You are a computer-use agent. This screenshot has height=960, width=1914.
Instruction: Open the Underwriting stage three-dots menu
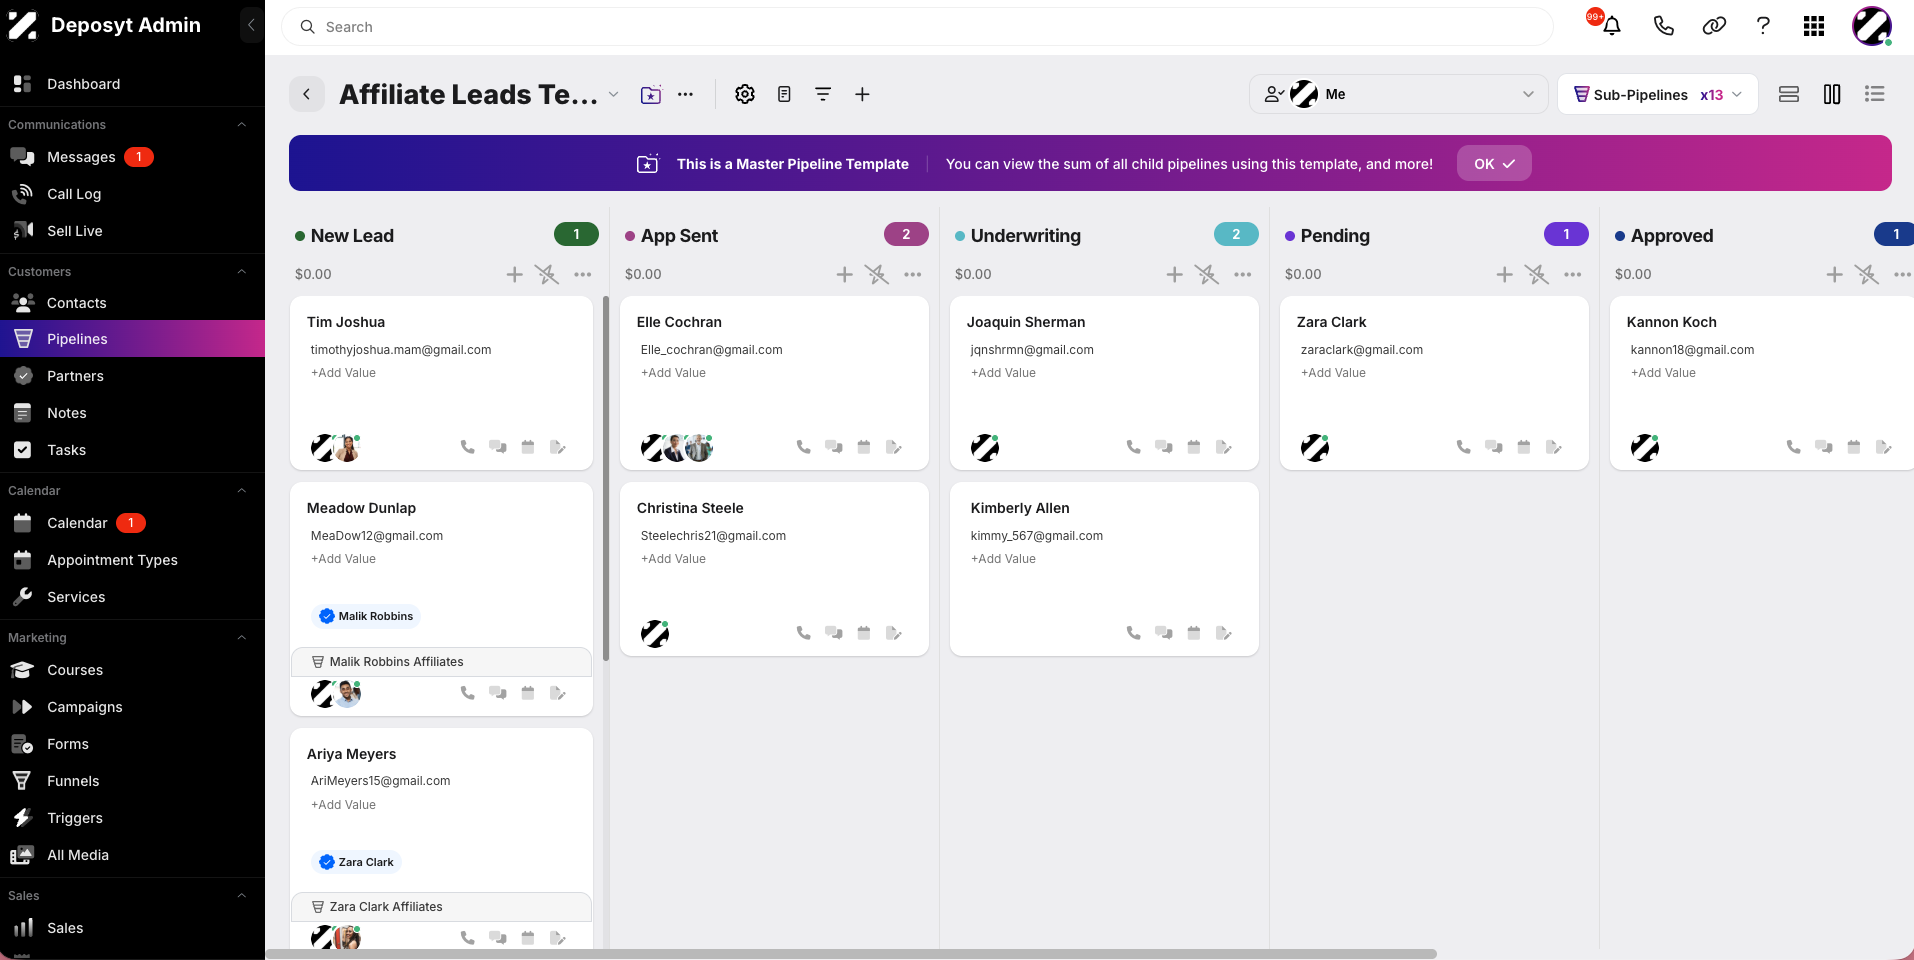(1242, 274)
